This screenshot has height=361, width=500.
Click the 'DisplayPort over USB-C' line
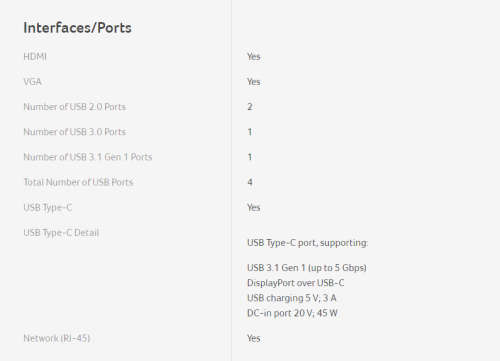click(295, 283)
